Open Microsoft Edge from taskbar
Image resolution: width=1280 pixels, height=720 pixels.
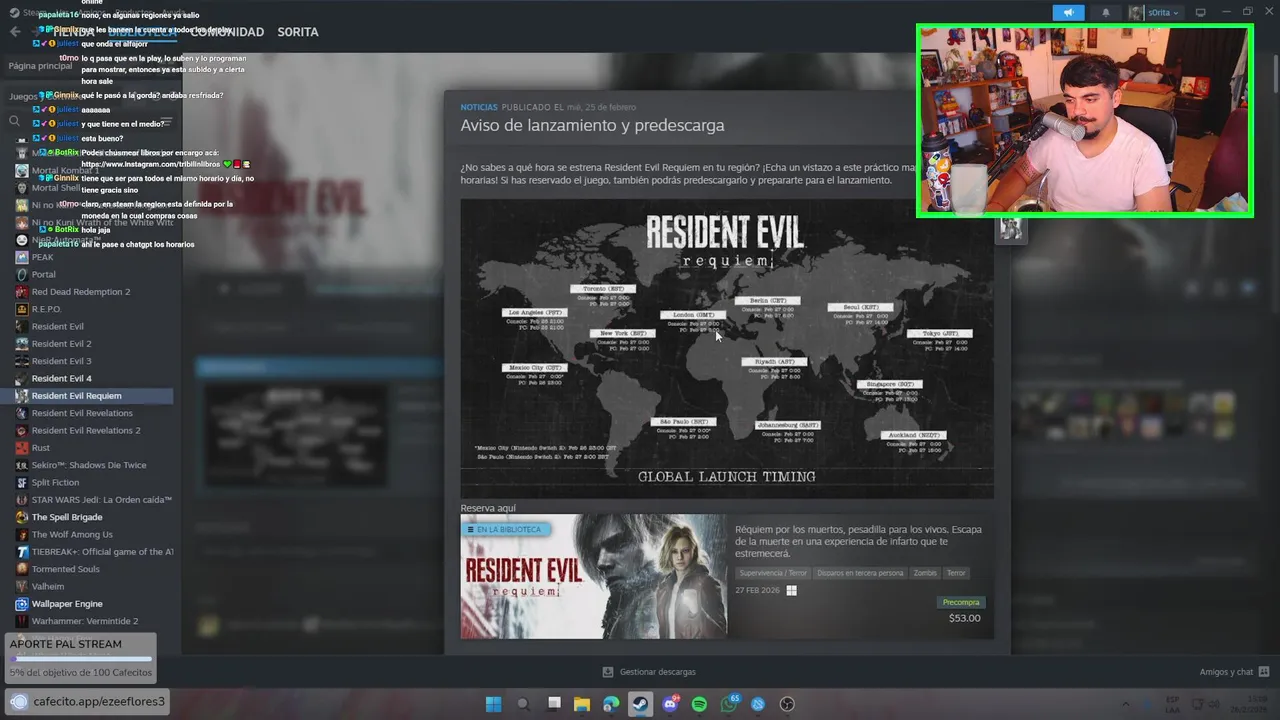pyautogui.click(x=611, y=704)
